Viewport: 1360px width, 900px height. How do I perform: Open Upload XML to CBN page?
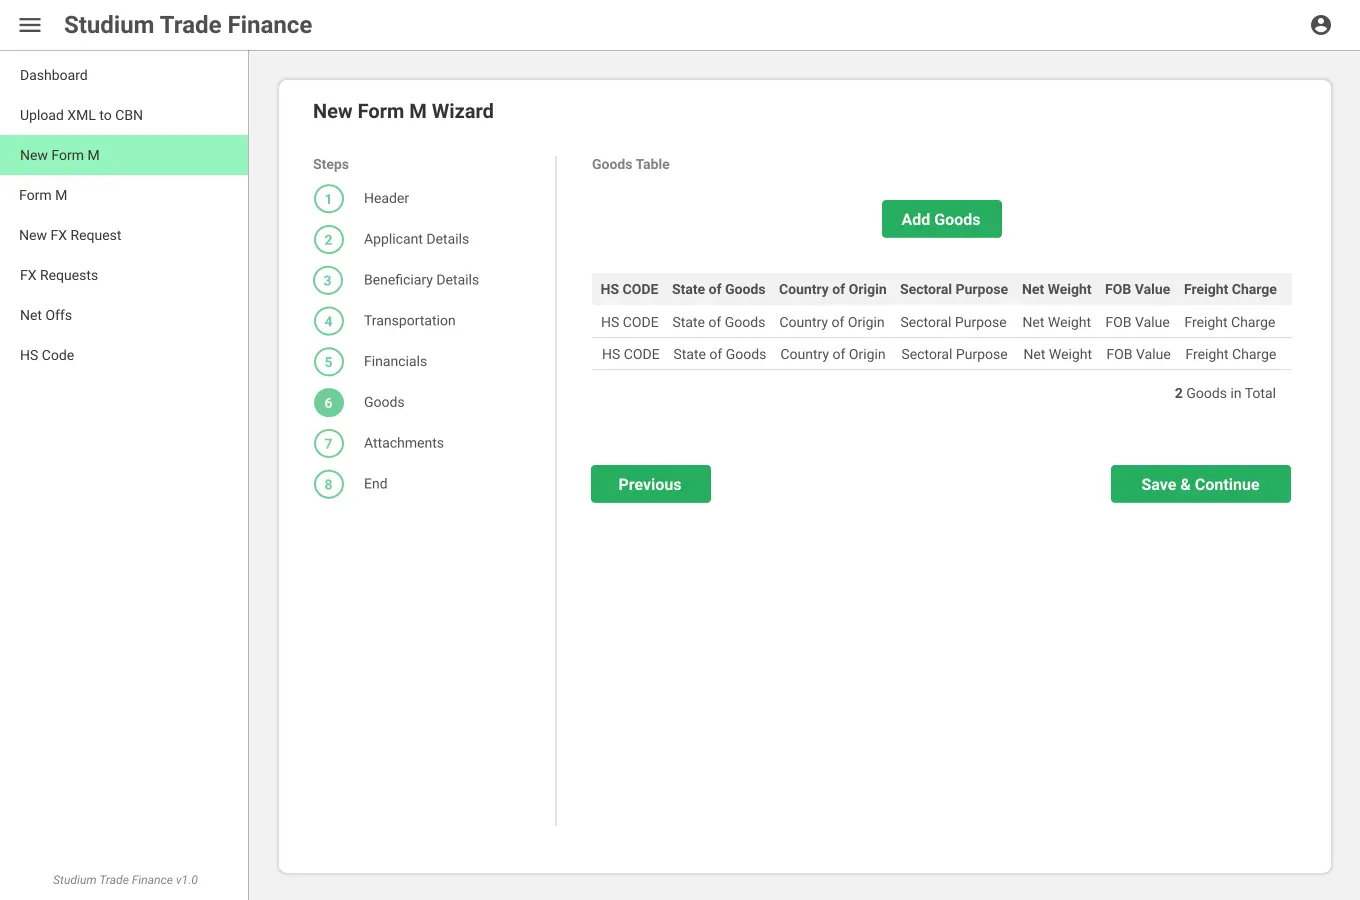tap(124, 115)
